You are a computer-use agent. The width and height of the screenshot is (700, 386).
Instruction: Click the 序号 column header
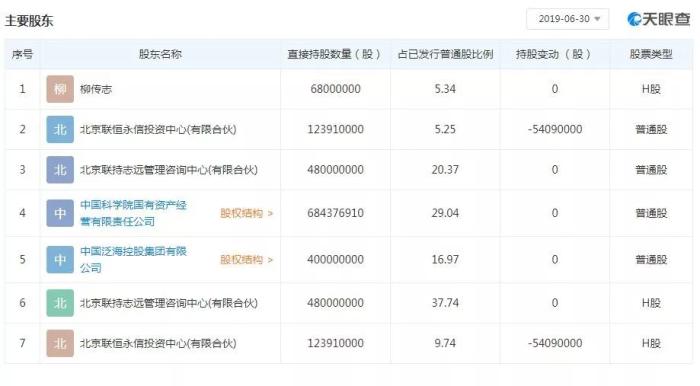[22, 54]
